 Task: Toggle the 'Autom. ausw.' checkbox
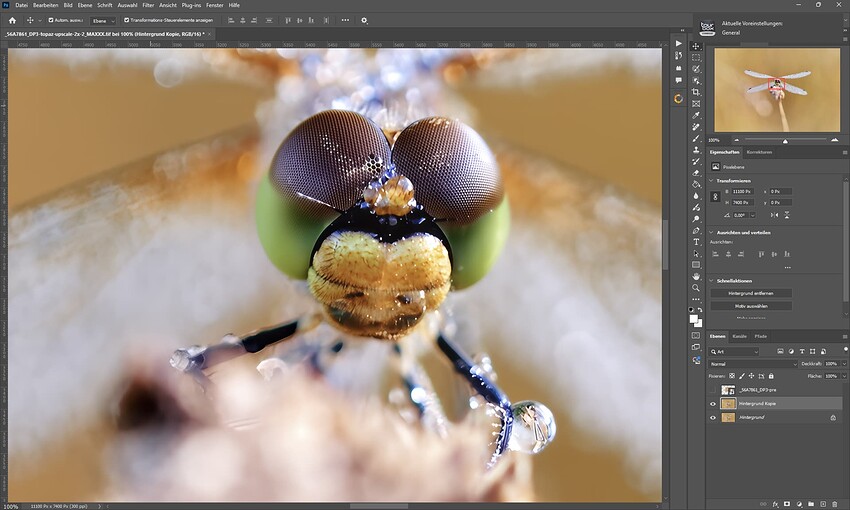pyautogui.click(x=51, y=21)
